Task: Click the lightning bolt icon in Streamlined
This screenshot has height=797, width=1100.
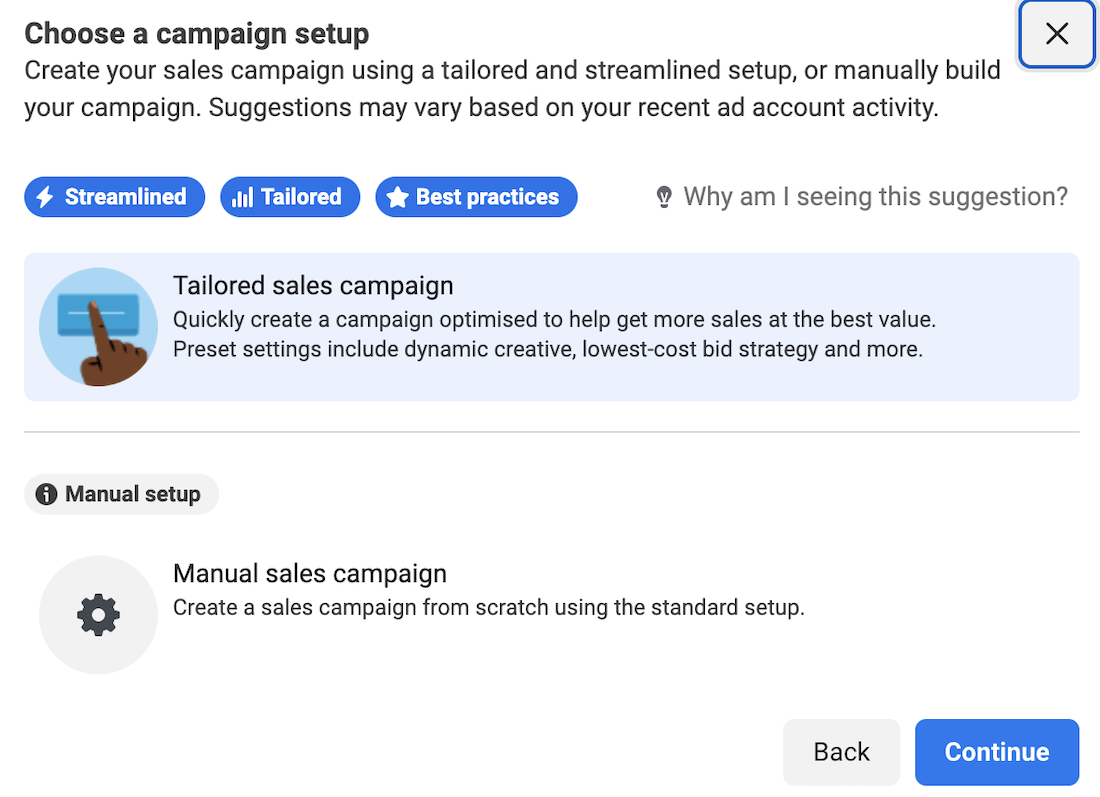Action: (x=45, y=197)
